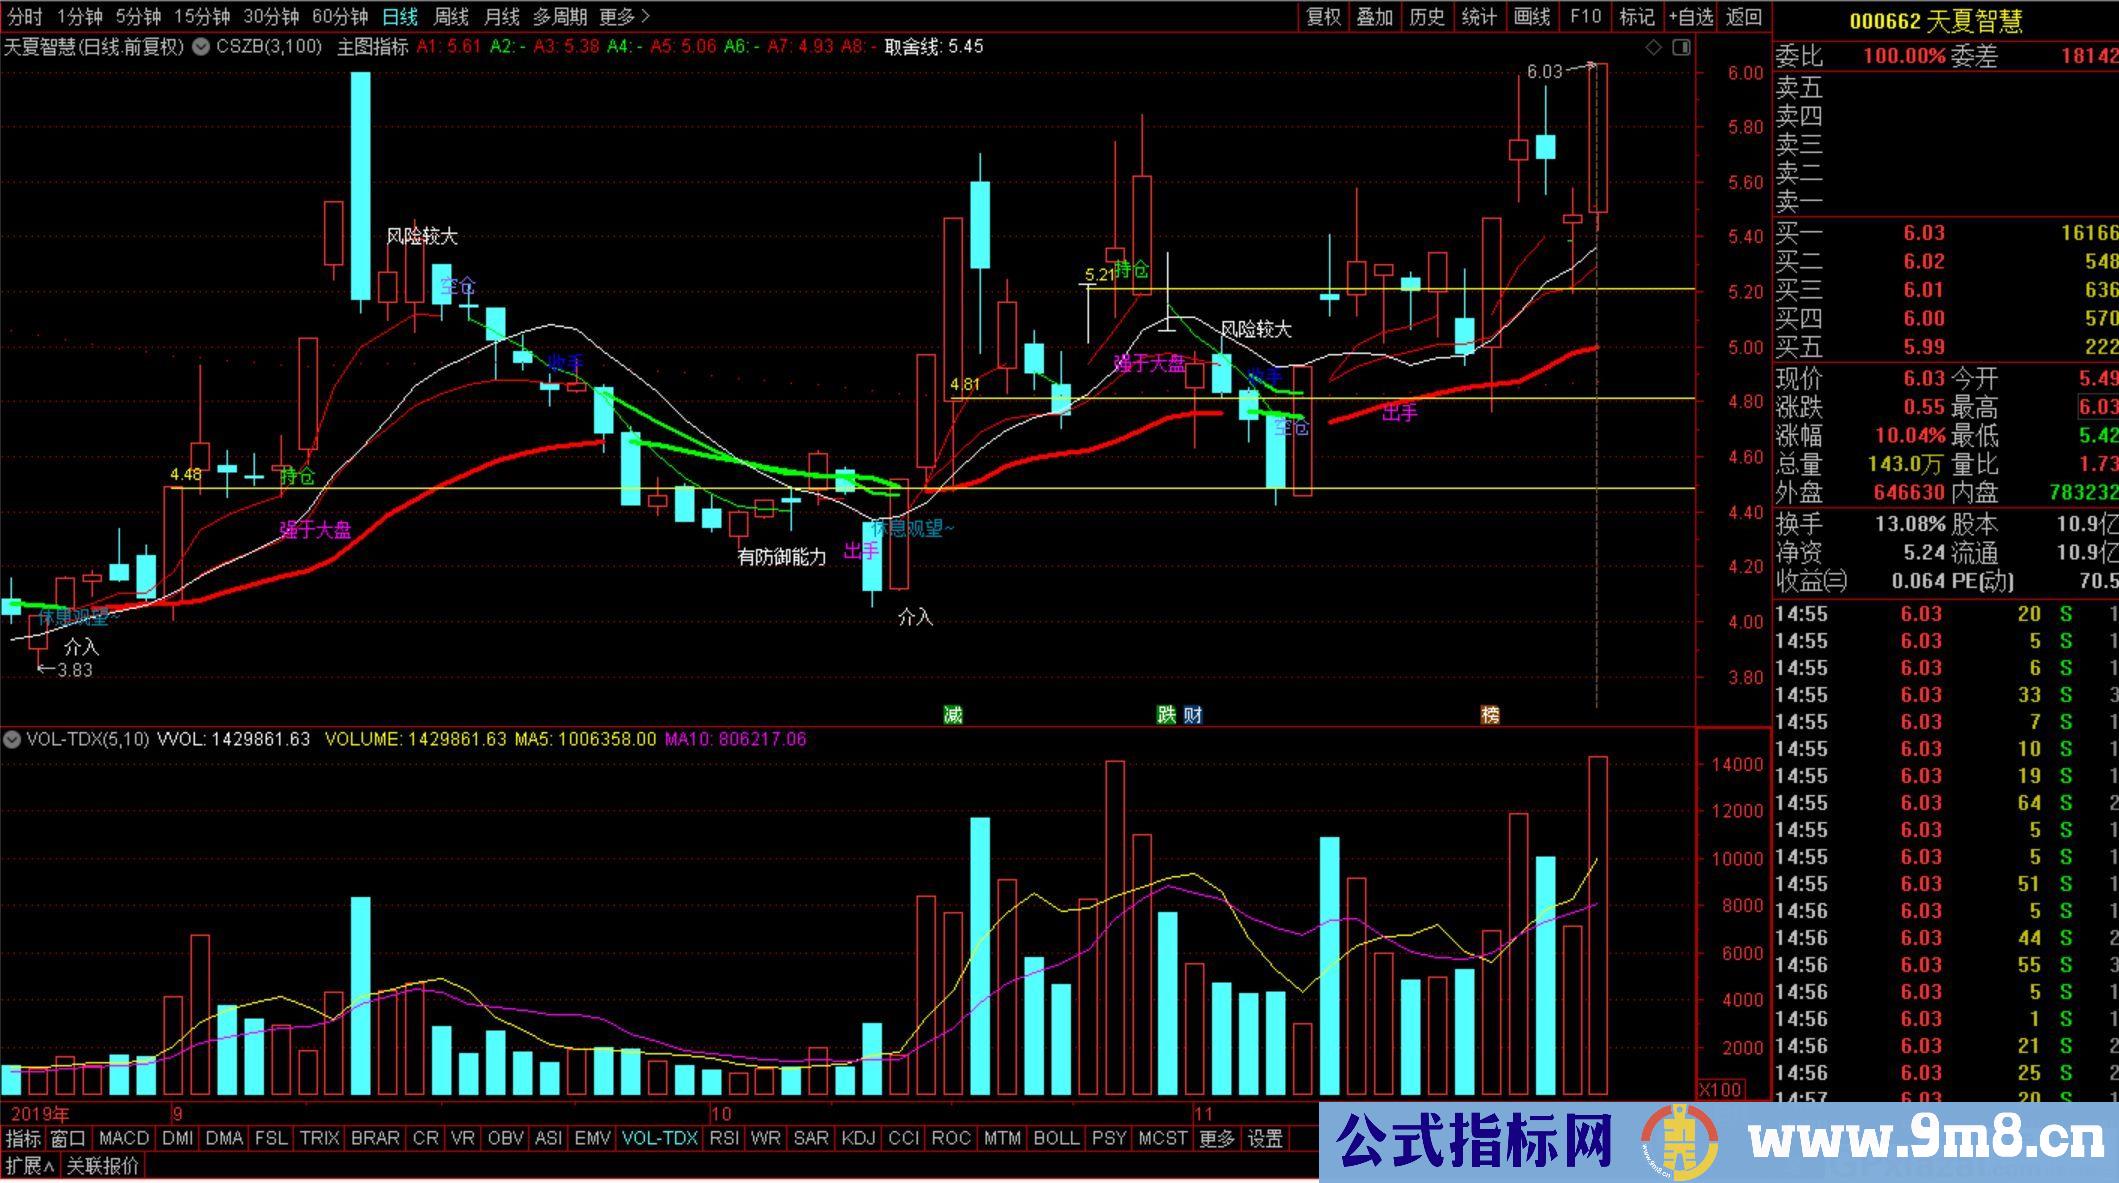2119x1183 pixels.
Task: Switch to the 周线 weekly chart tab
Action: 451,16
